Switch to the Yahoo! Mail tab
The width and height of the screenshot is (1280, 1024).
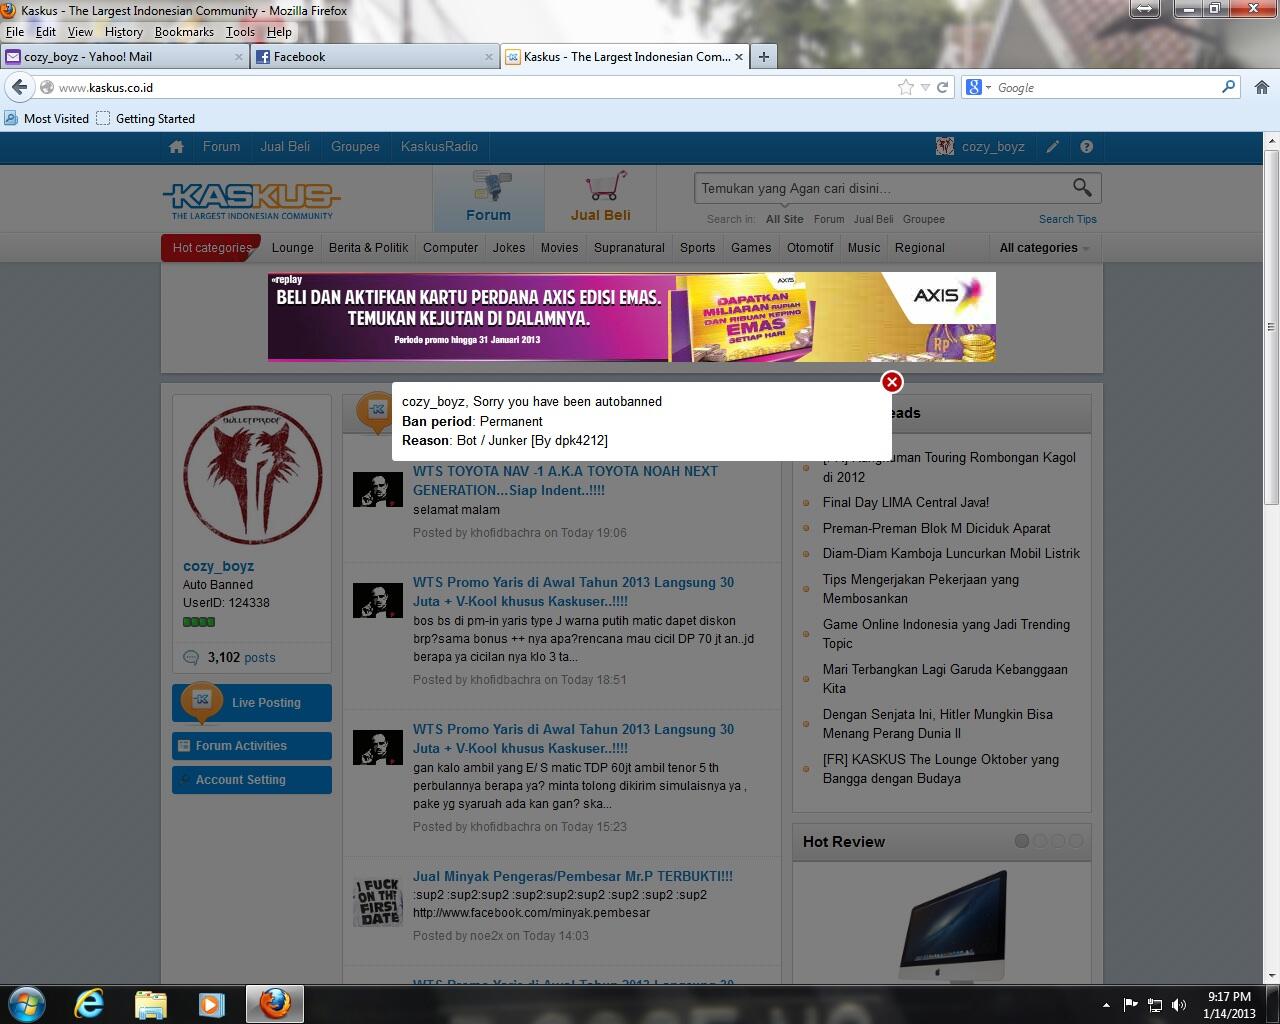click(124, 57)
